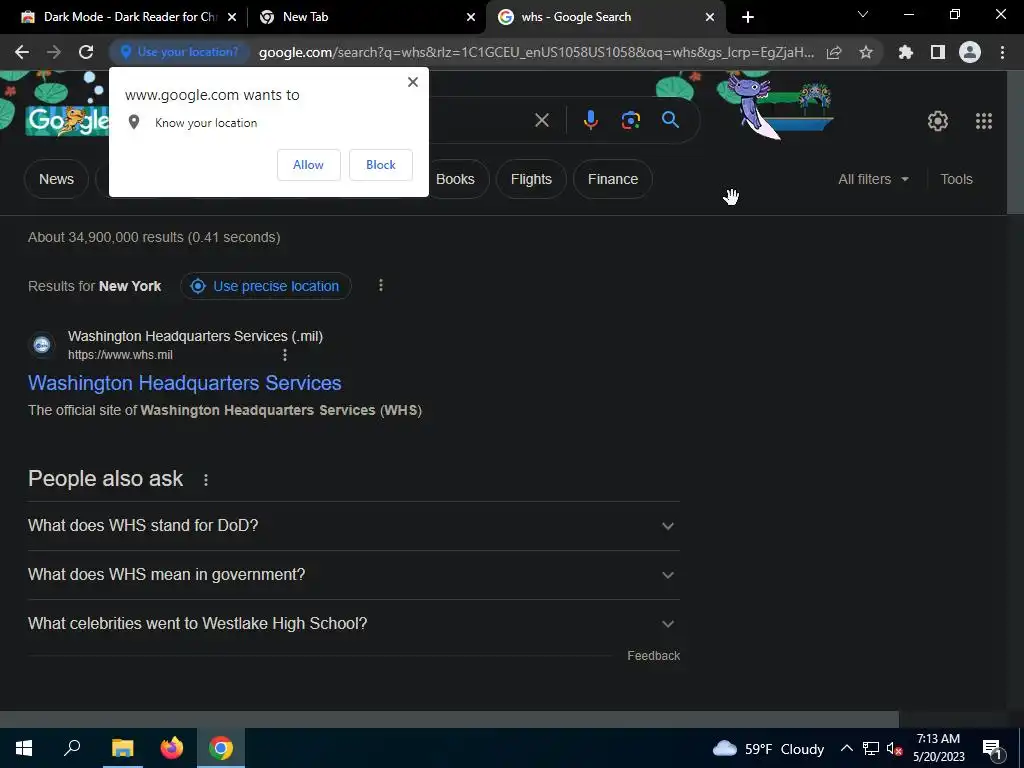Switch to the New Tab tab
Image resolution: width=1024 pixels, height=768 pixels.
click(x=366, y=17)
